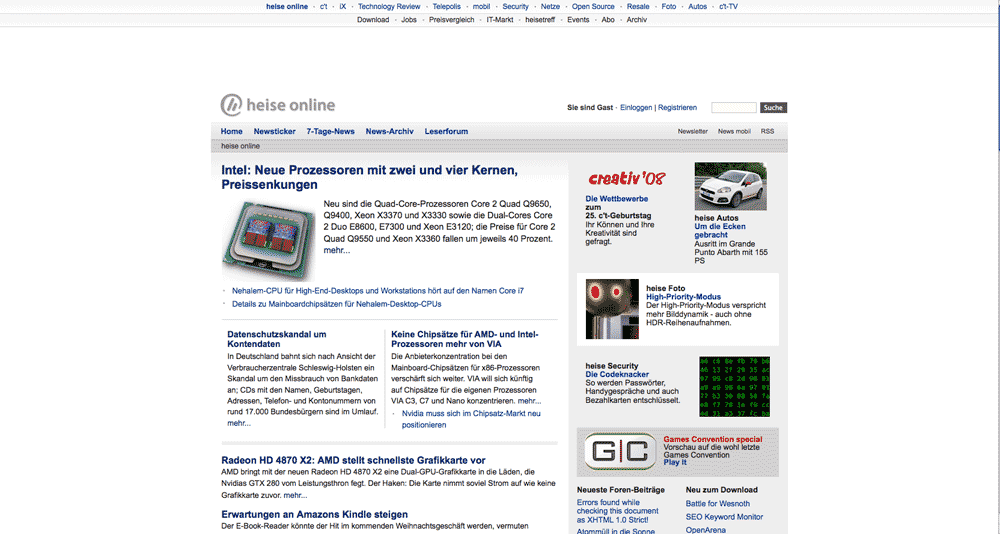Viewport: 1000px width, 534px height.
Task: Open Open Source in top navigation
Action: [593, 6]
